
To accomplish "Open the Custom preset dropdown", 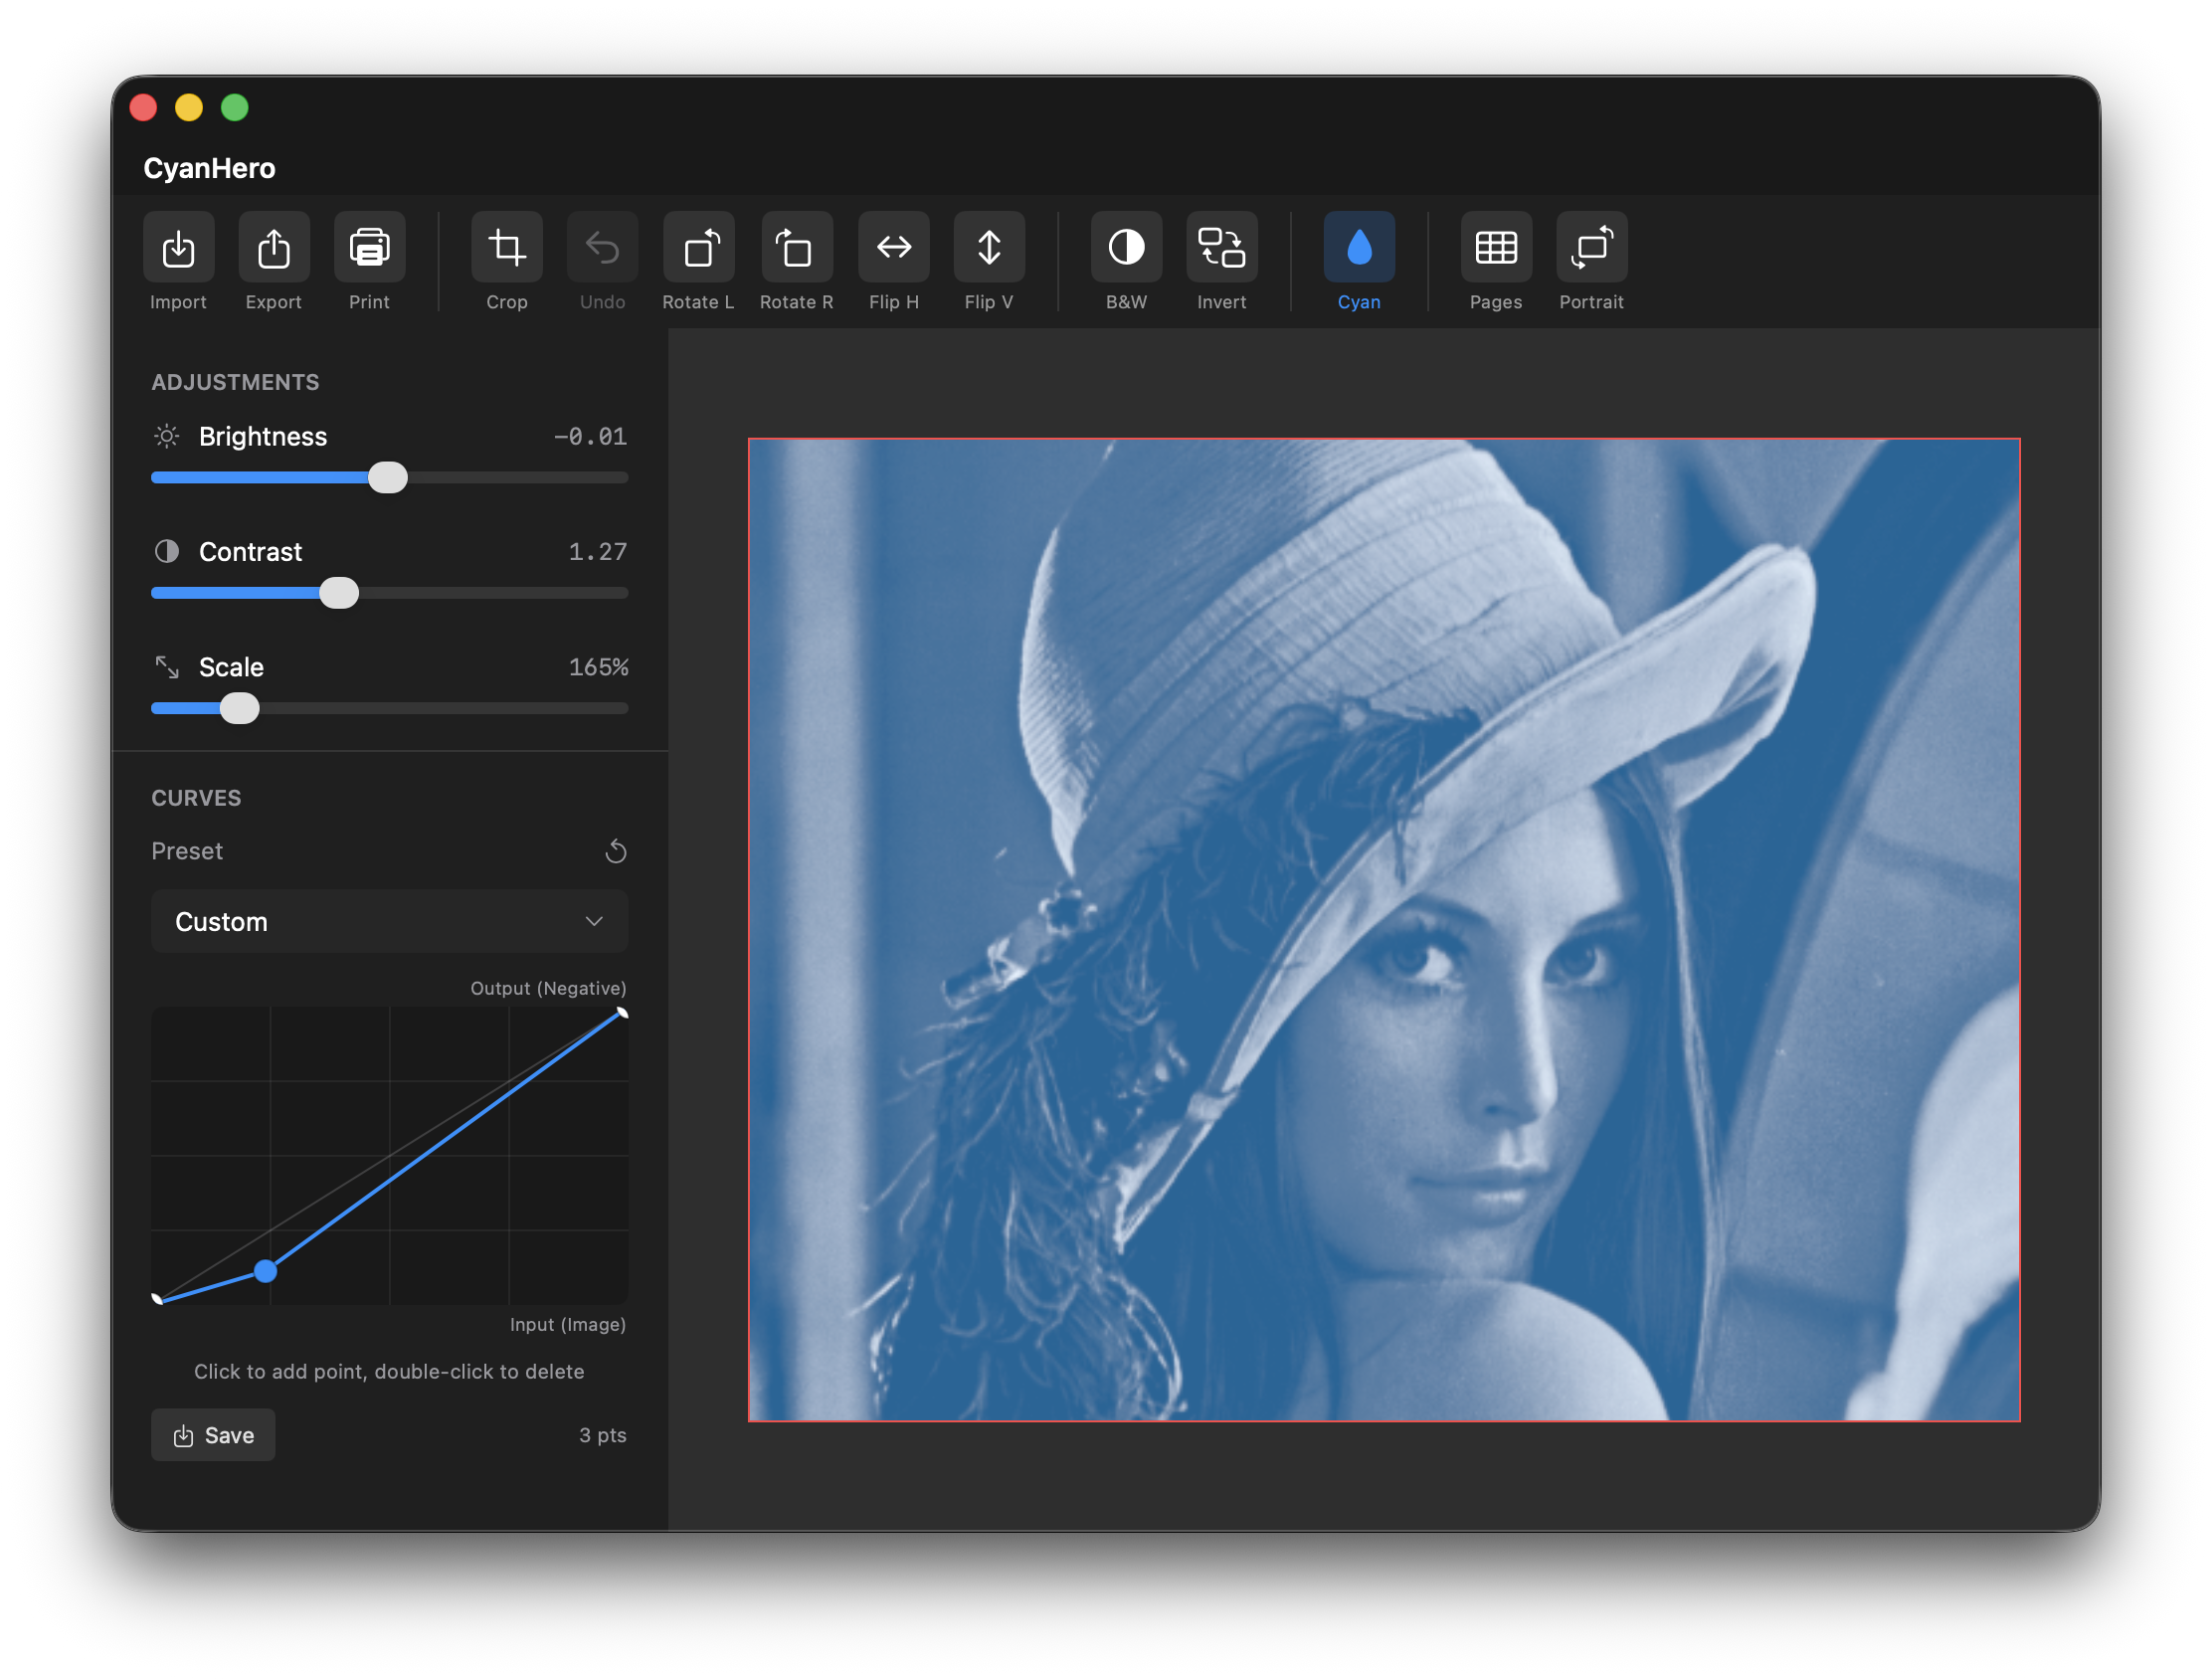I will pyautogui.click(x=389, y=921).
